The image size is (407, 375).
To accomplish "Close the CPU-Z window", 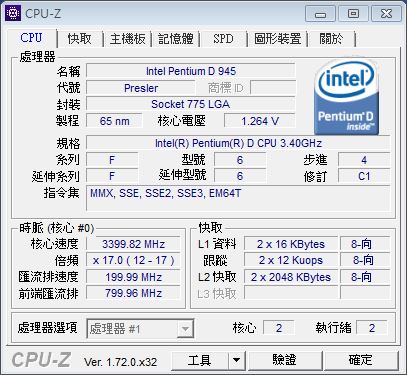I will [x=386, y=14].
